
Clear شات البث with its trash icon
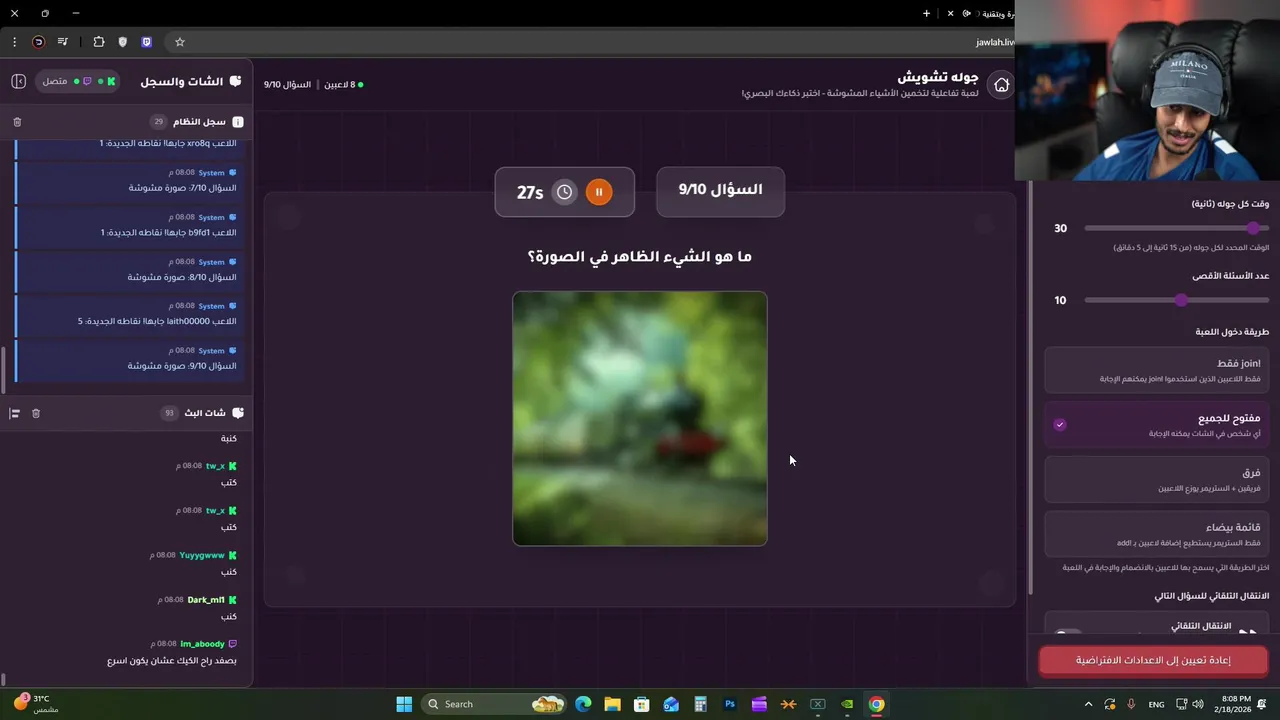point(36,413)
